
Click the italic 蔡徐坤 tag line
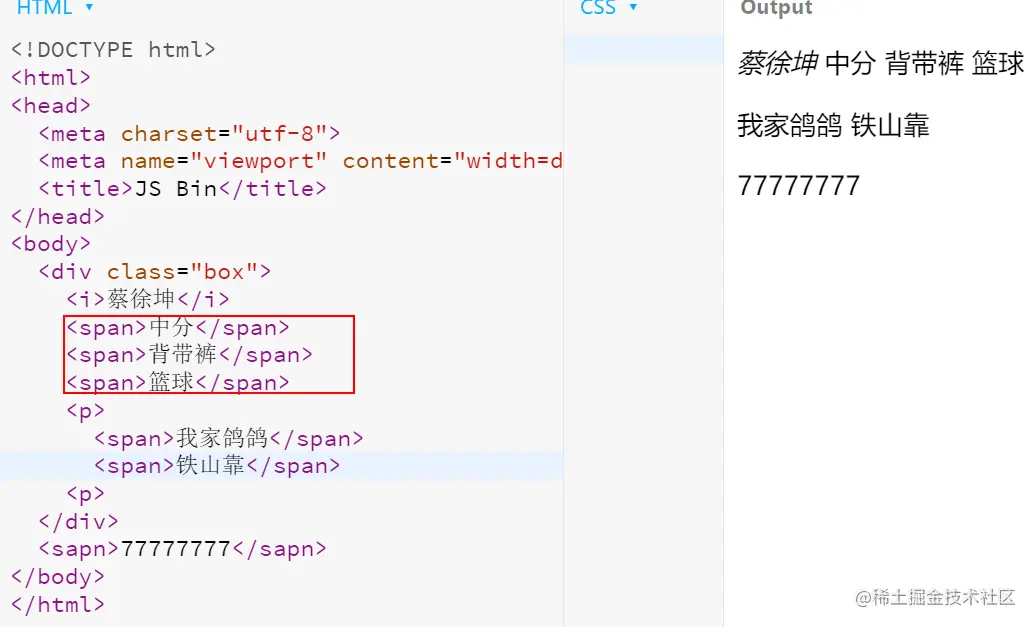click(x=148, y=300)
